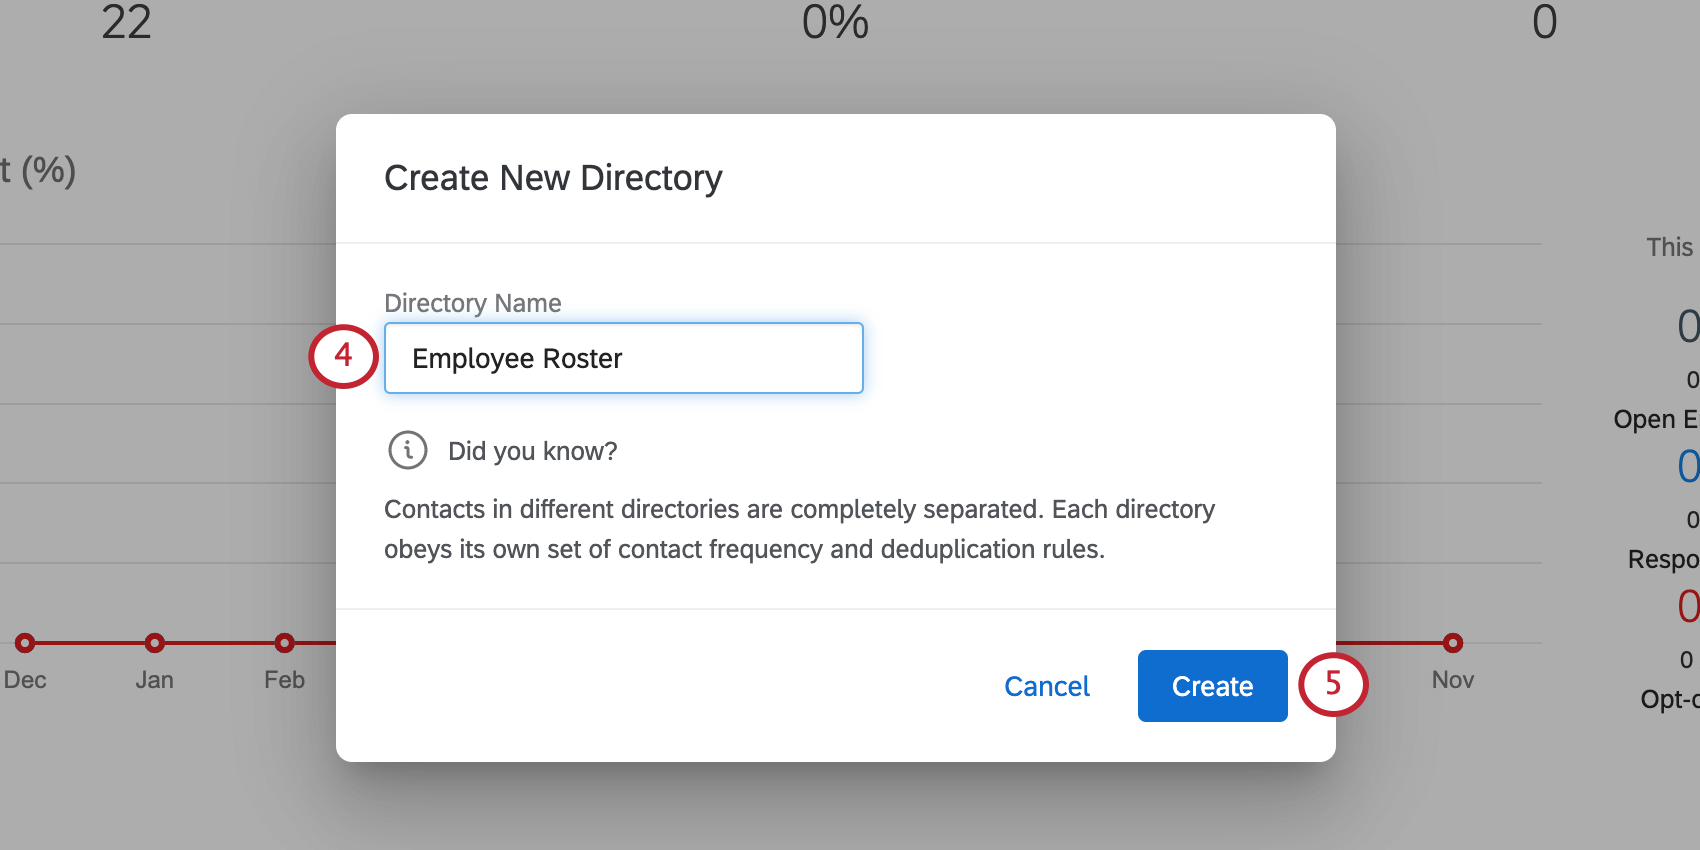Screen dimensions: 1700x850
Task: Click the Create New Directory title
Action: pyautogui.click(x=553, y=178)
